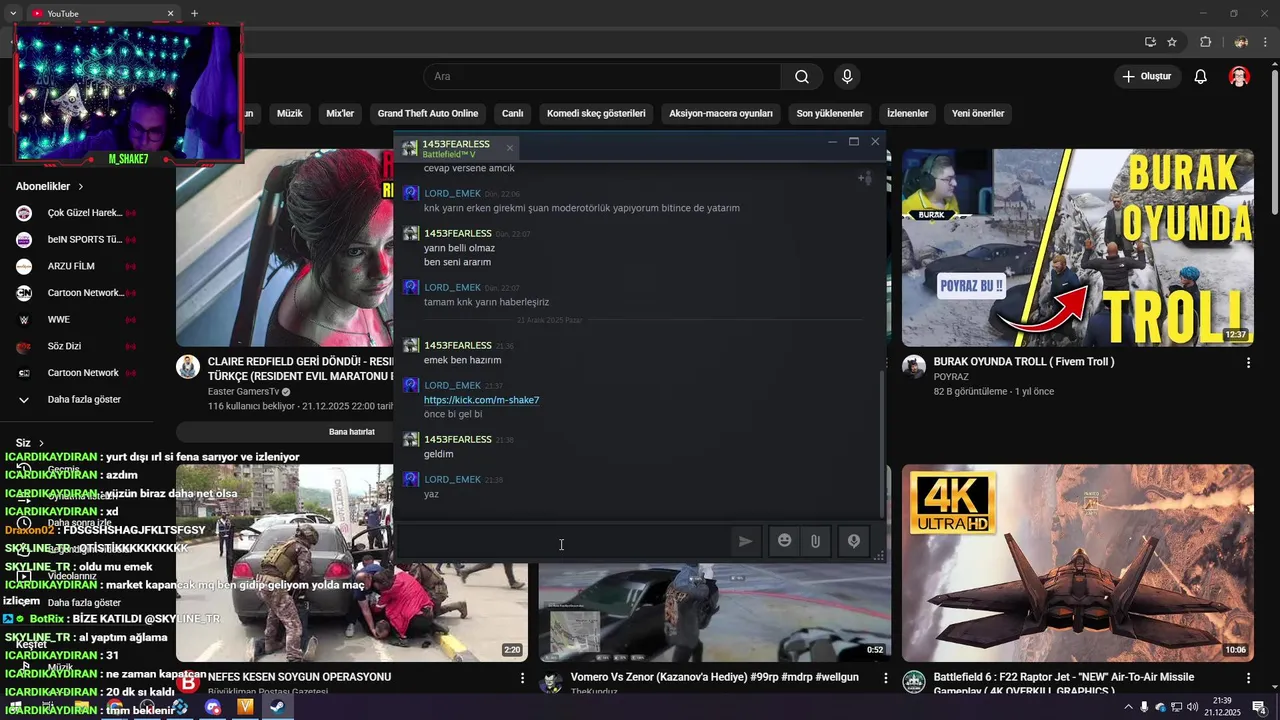
Task: Open the soygun operasyonu video thumbnail
Action: (352, 562)
